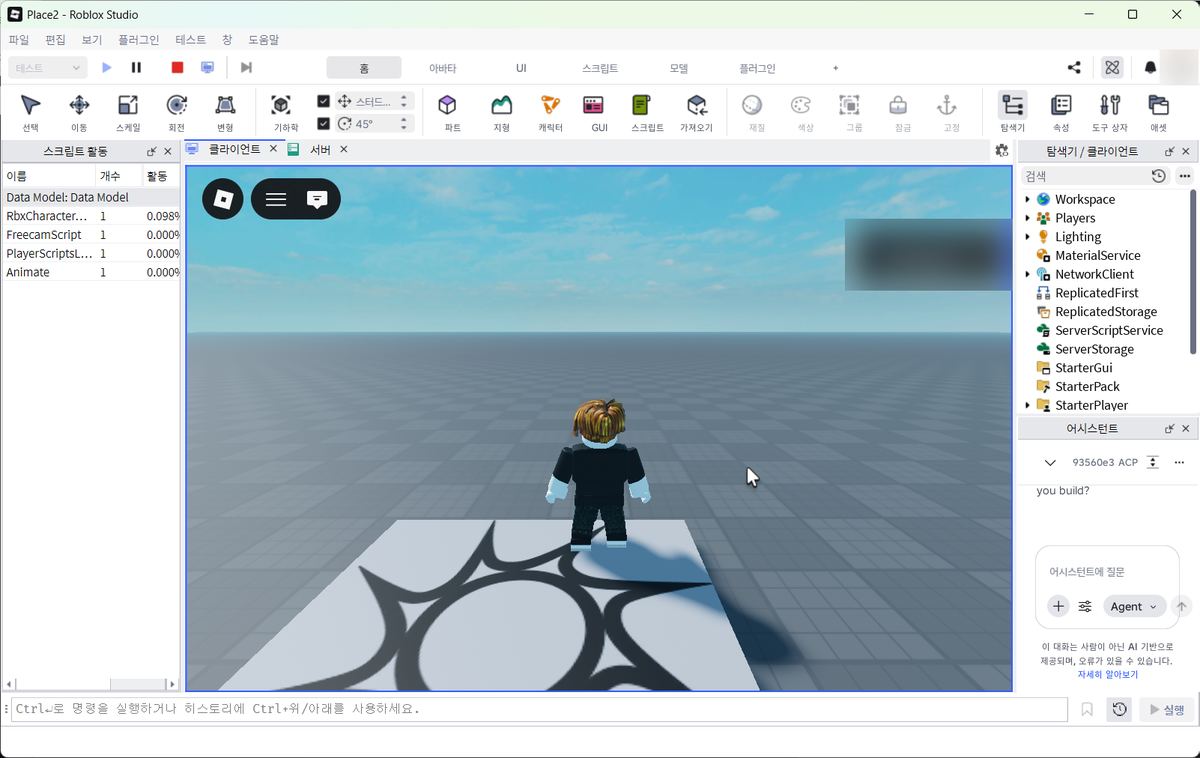The image size is (1200, 758).
Task: Click into the command bar input
Action: pyautogui.click(x=540, y=709)
